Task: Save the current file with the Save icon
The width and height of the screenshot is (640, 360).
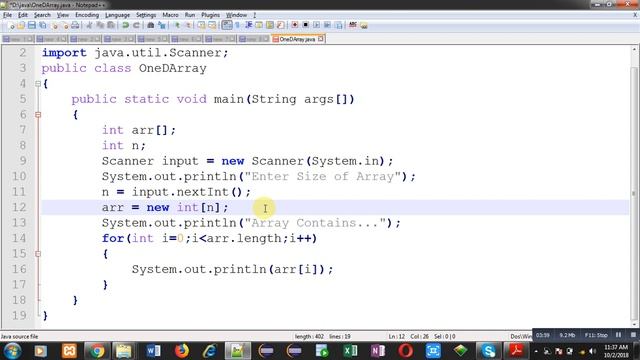Action: 31,25
